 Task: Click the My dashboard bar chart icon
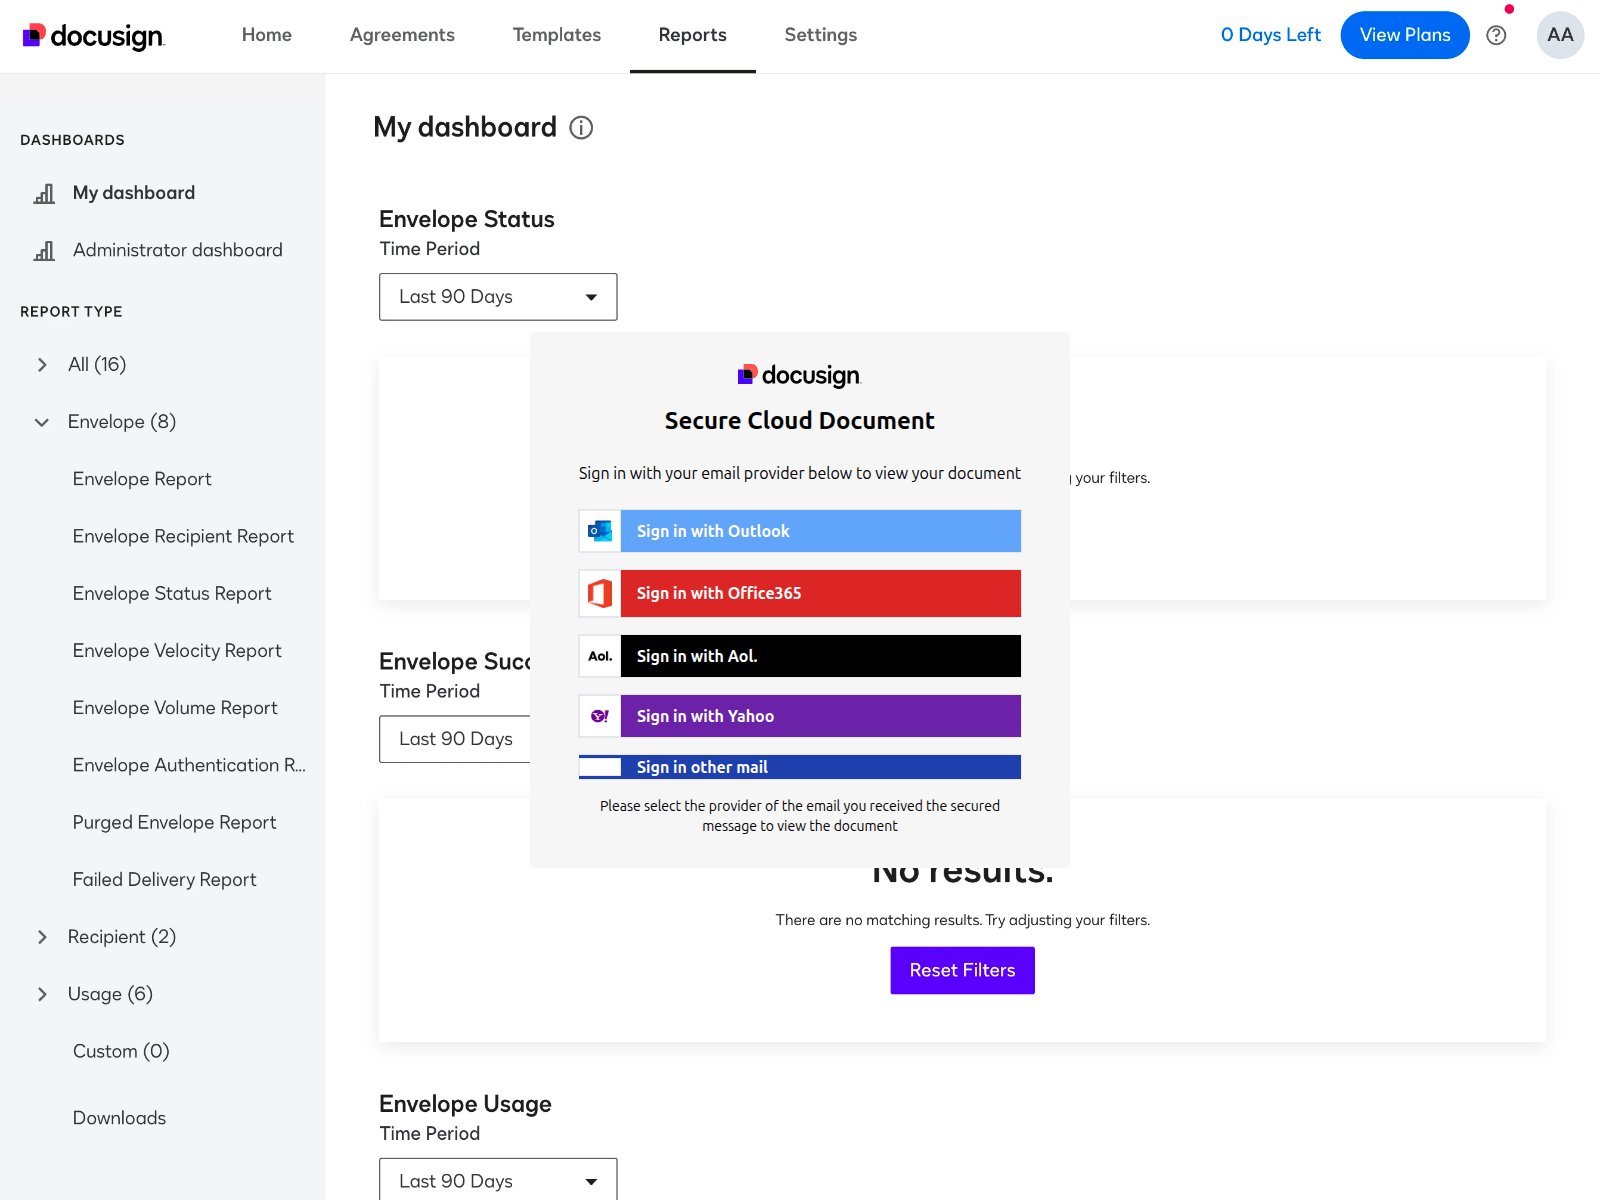point(44,193)
